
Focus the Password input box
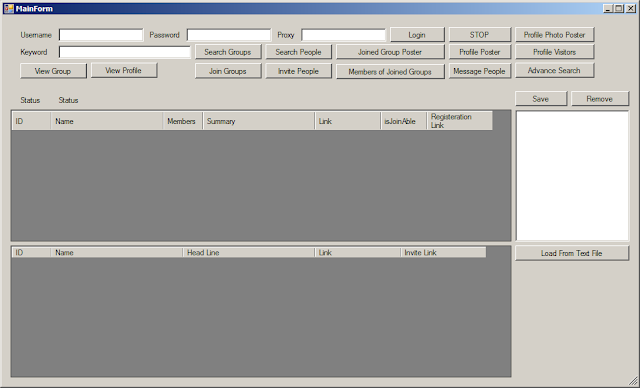pos(229,35)
